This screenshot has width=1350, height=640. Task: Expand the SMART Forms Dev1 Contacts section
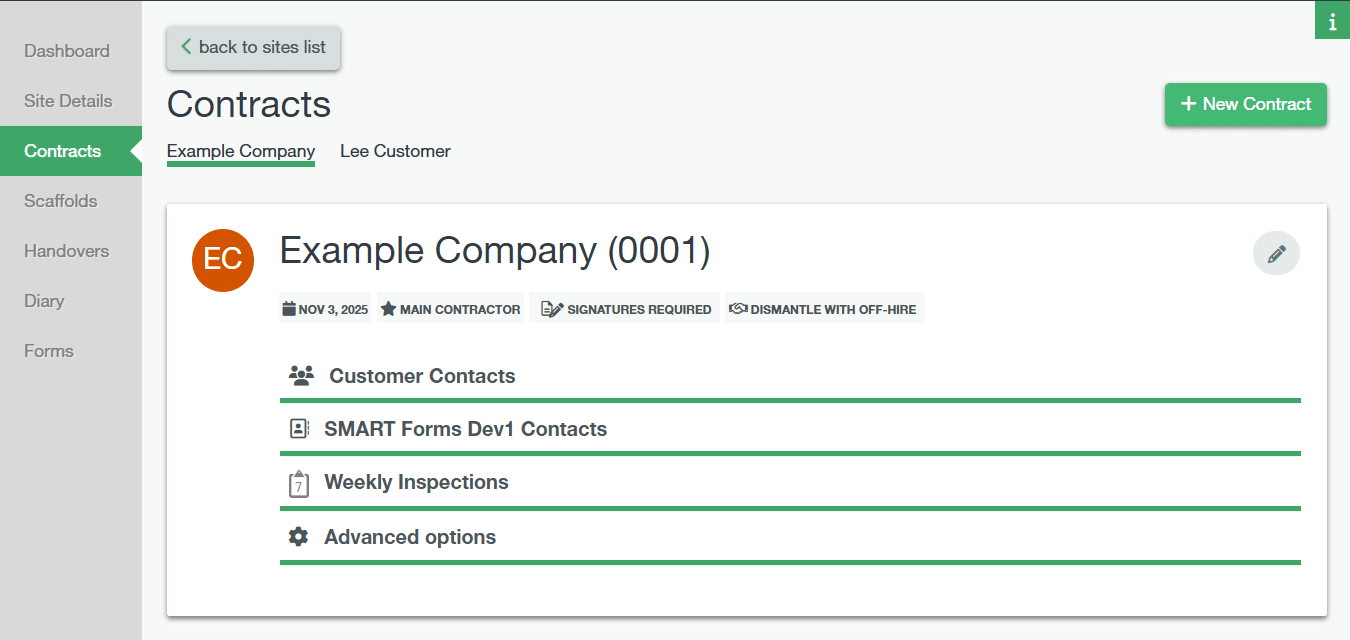(465, 429)
